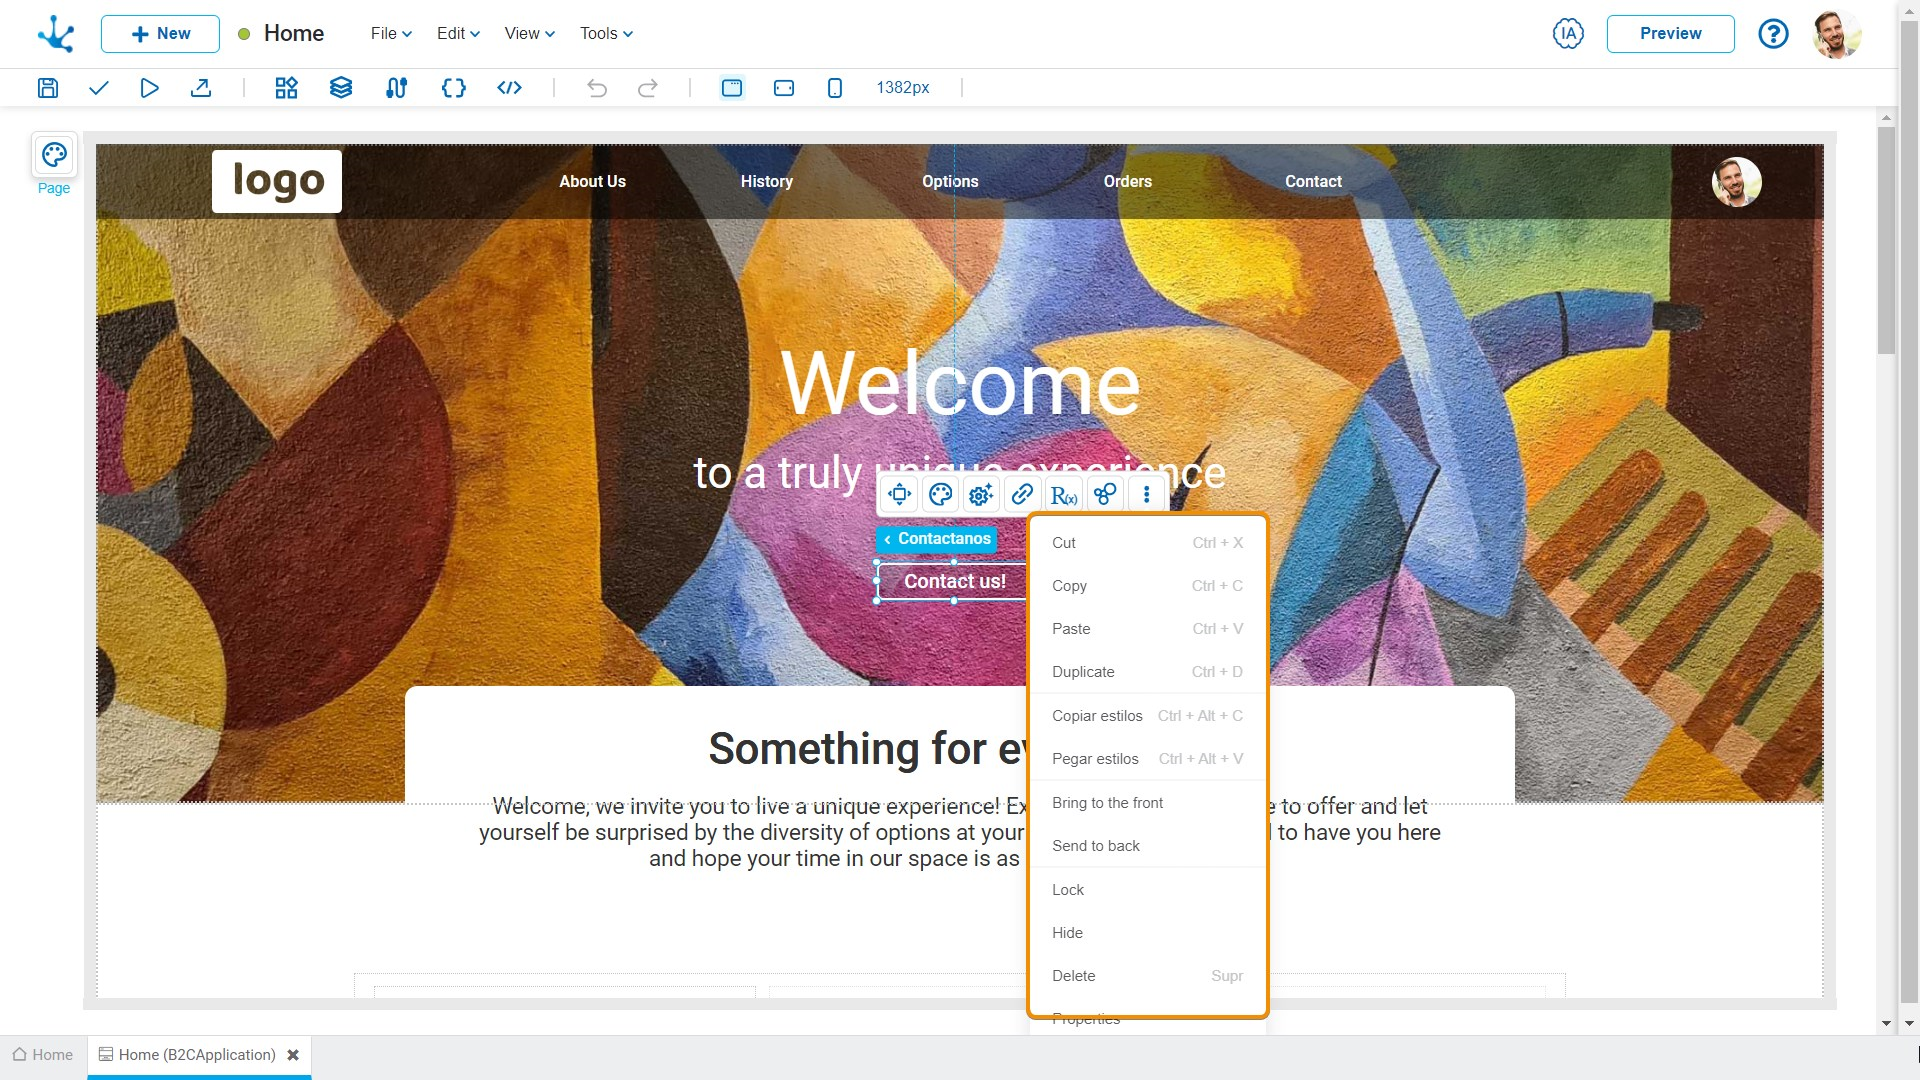Screen dimensions: 1920x1080
Task: Expand the Edit dropdown menu
Action: (456, 33)
